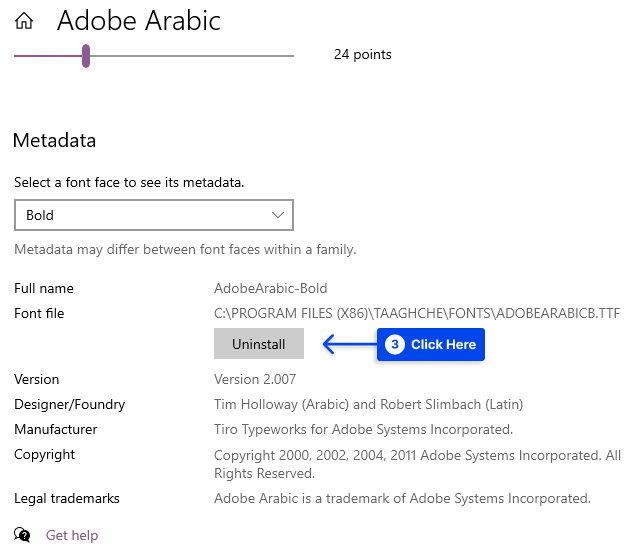Click the Designer/Foundry value text
The width and height of the screenshot is (625, 550).
(x=368, y=404)
